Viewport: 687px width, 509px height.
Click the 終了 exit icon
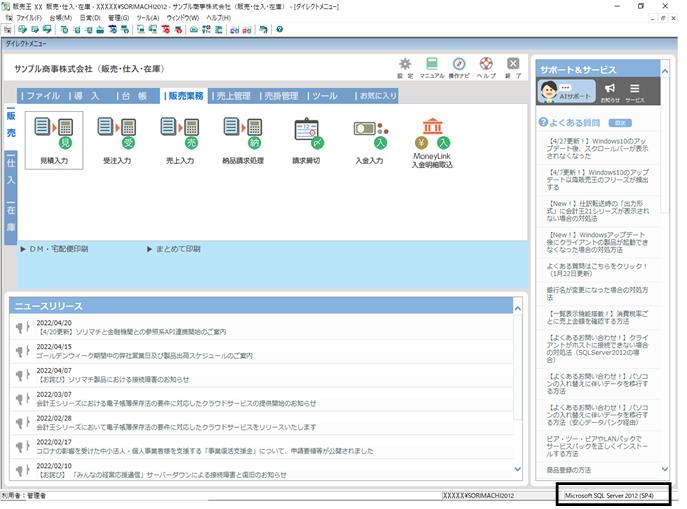click(513, 67)
